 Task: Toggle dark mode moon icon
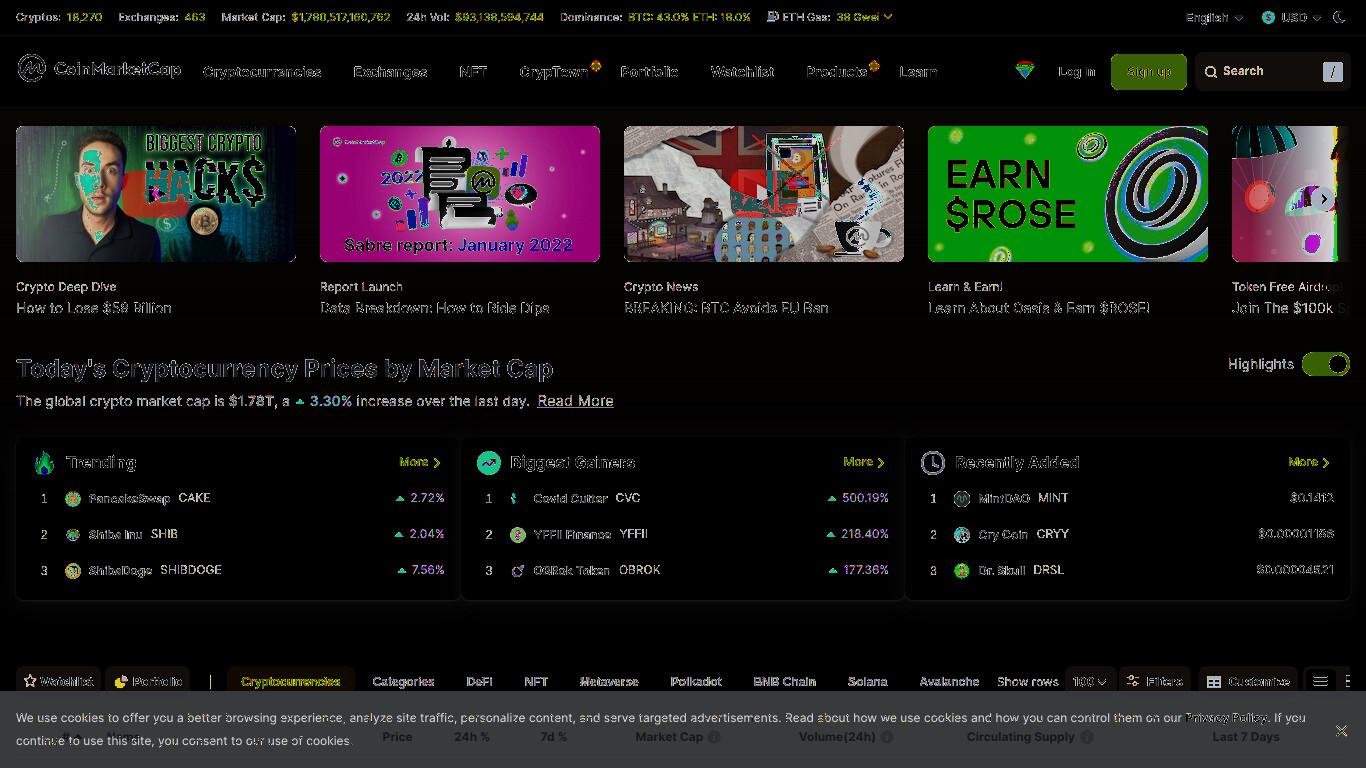[x=1340, y=17]
